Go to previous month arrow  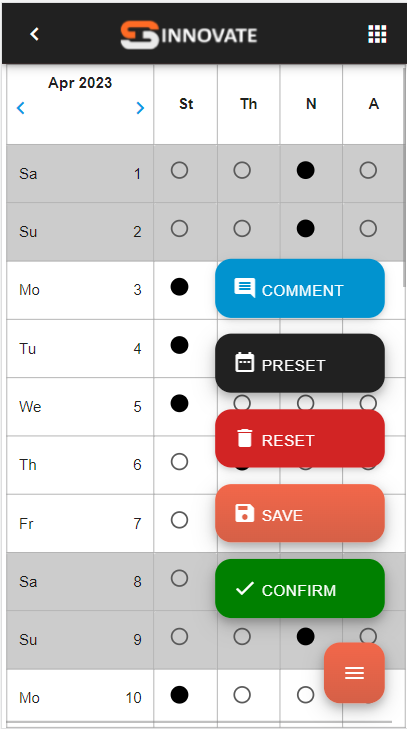20,108
